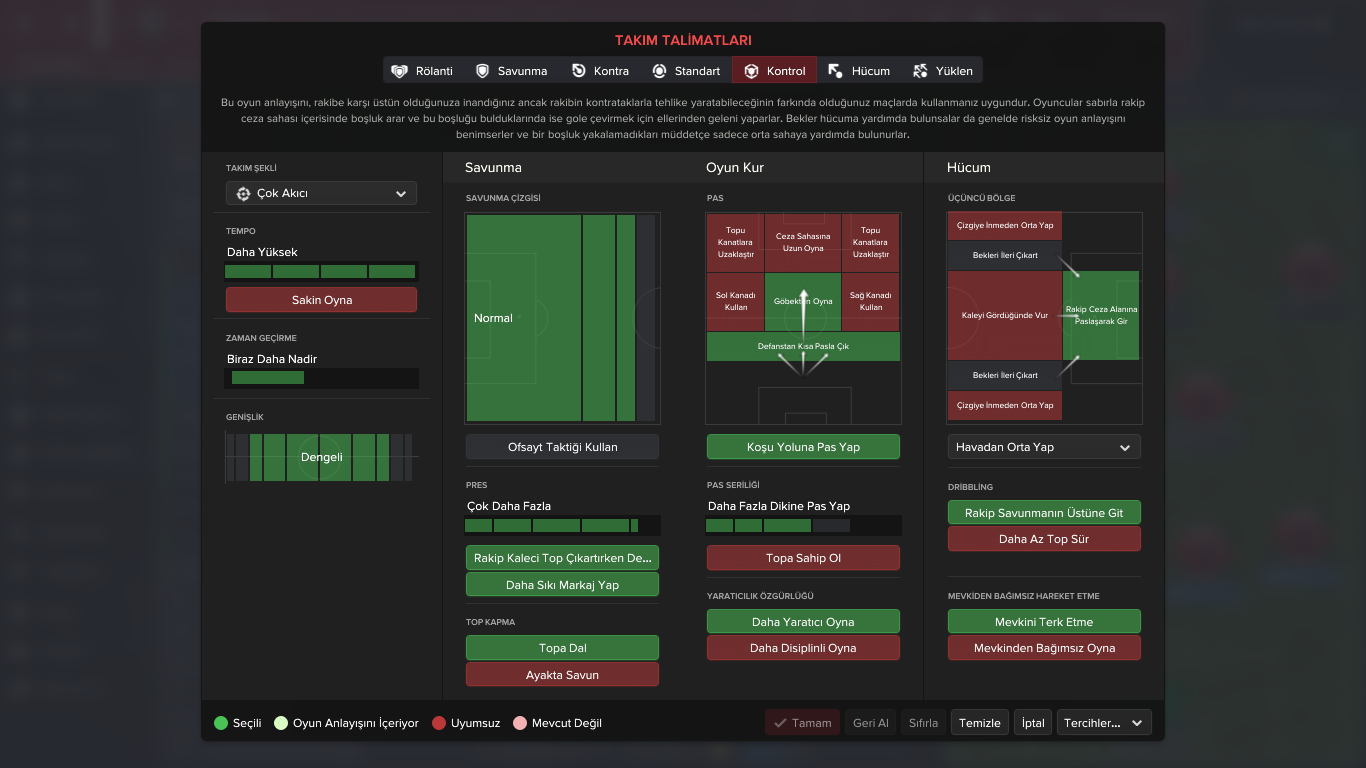Toggle Rakip Ceza Alanına Paslaşarak Gir tile
This screenshot has height=768, width=1366.
click(1101, 315)
